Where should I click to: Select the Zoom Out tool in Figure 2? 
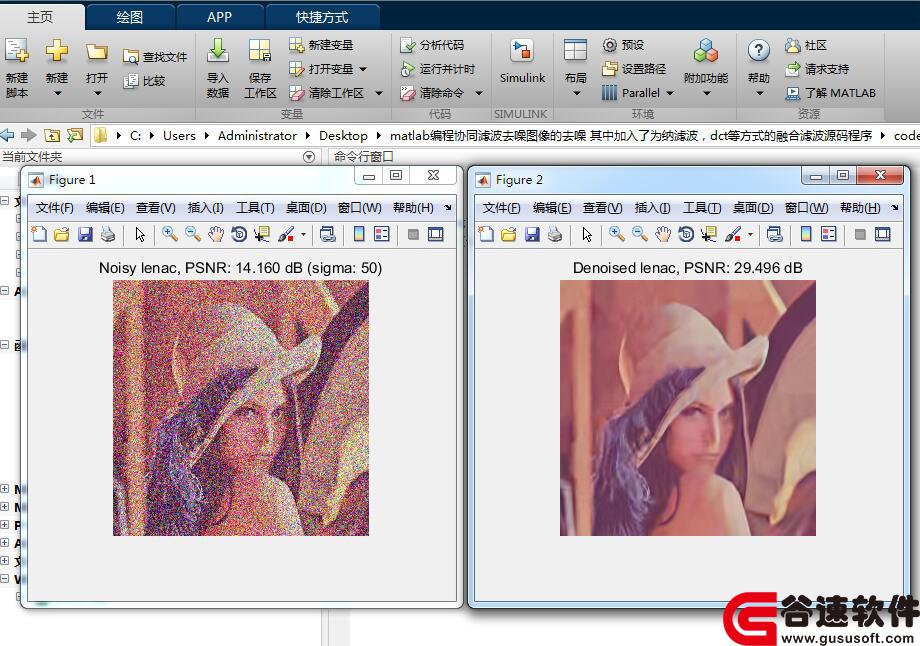coord(640,234)
